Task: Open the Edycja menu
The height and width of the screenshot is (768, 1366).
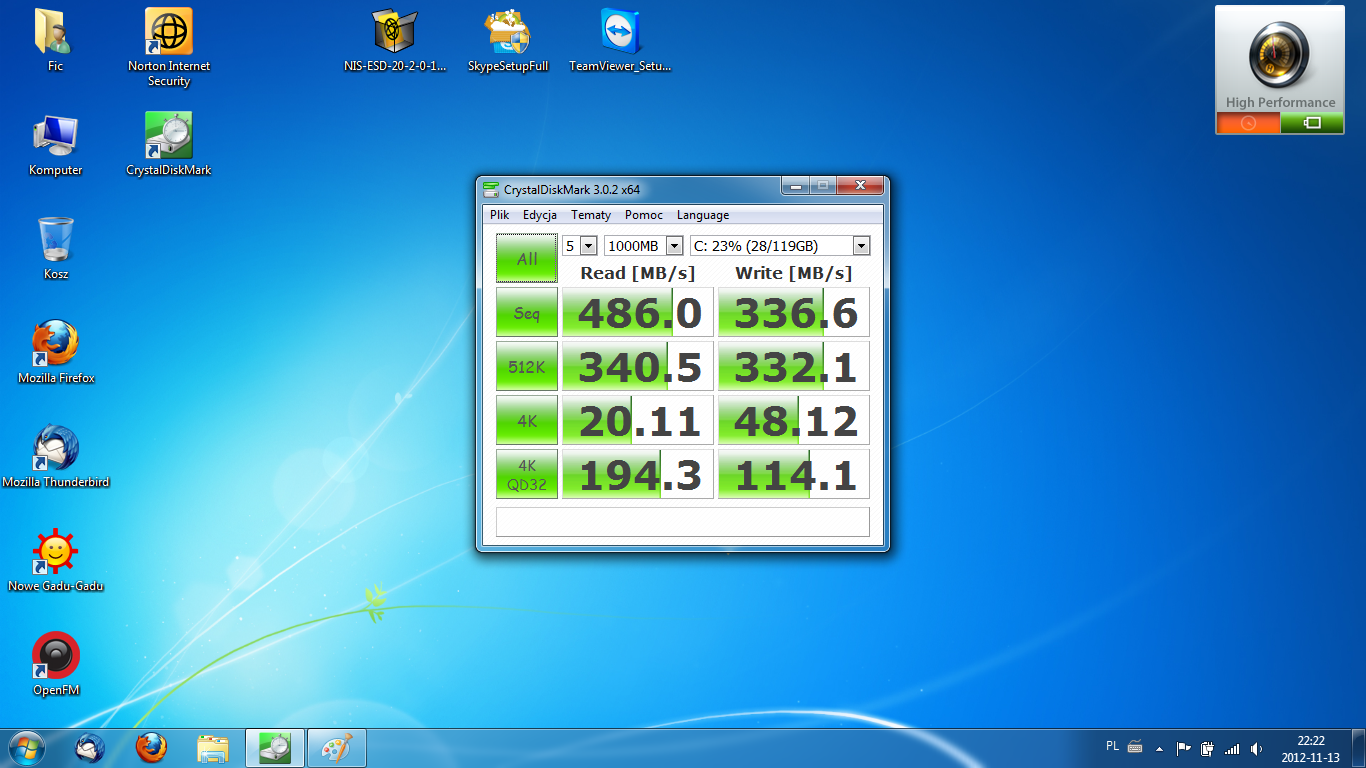Action: (540, 215)
